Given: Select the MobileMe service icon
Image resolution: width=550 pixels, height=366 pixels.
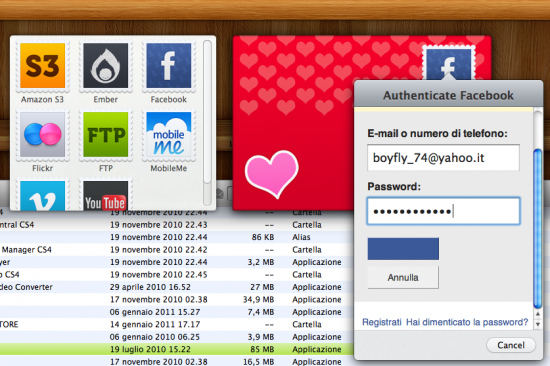Looking at the screenshot, I should (169, 134).
